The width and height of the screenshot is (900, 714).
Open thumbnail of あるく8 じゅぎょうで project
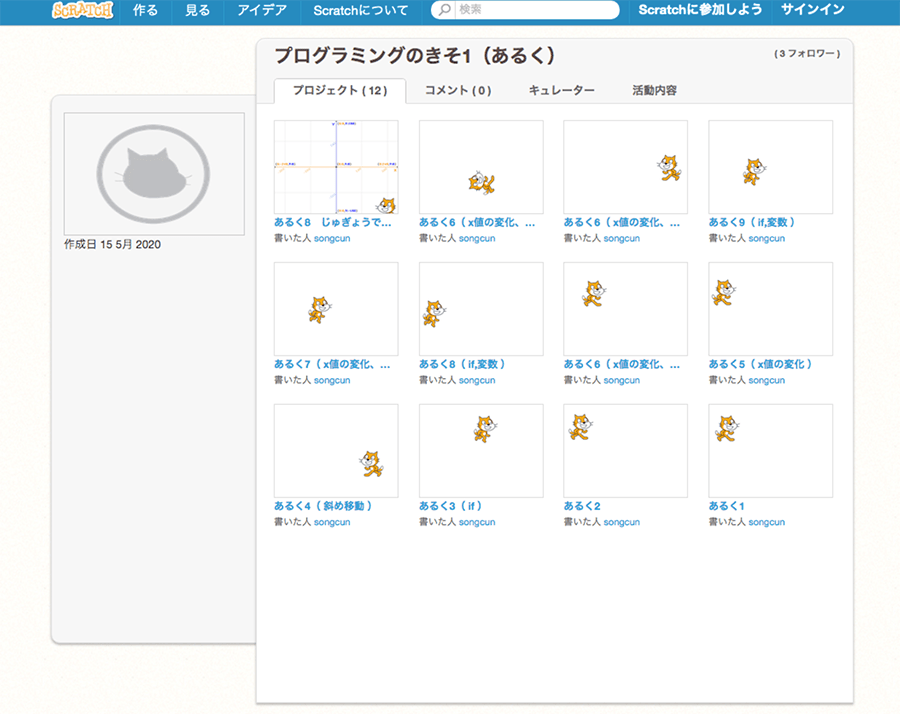pos(336,167)
